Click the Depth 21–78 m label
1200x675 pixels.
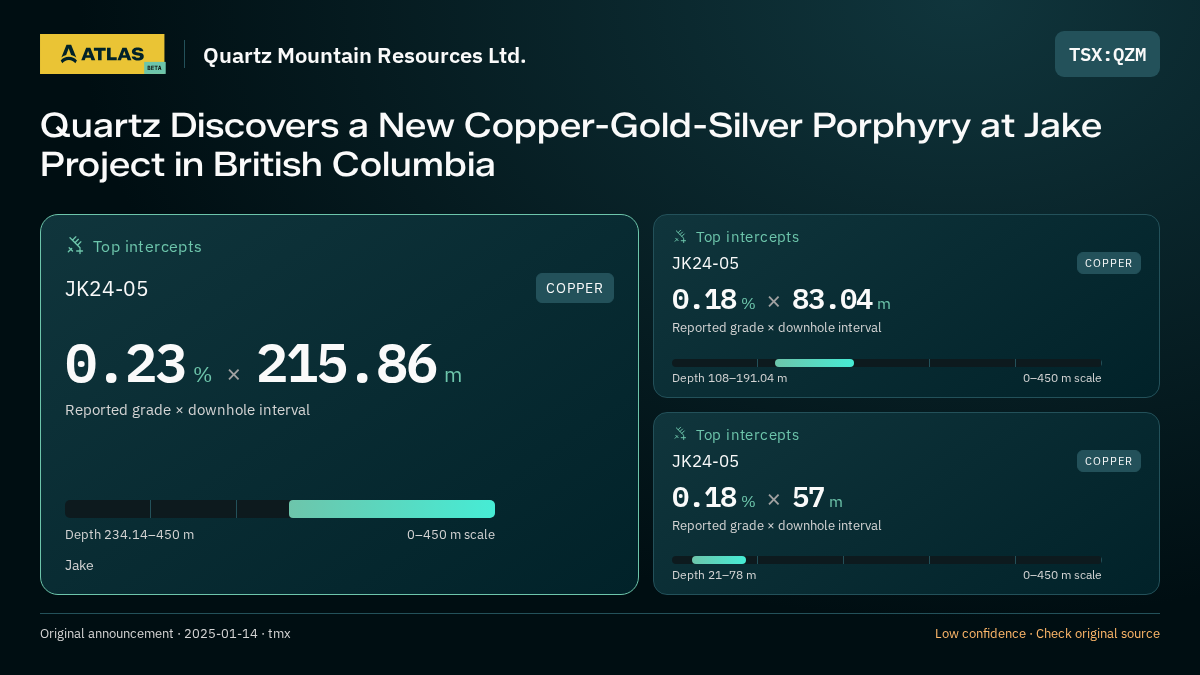pyautogui.click(x=714, y=575)
